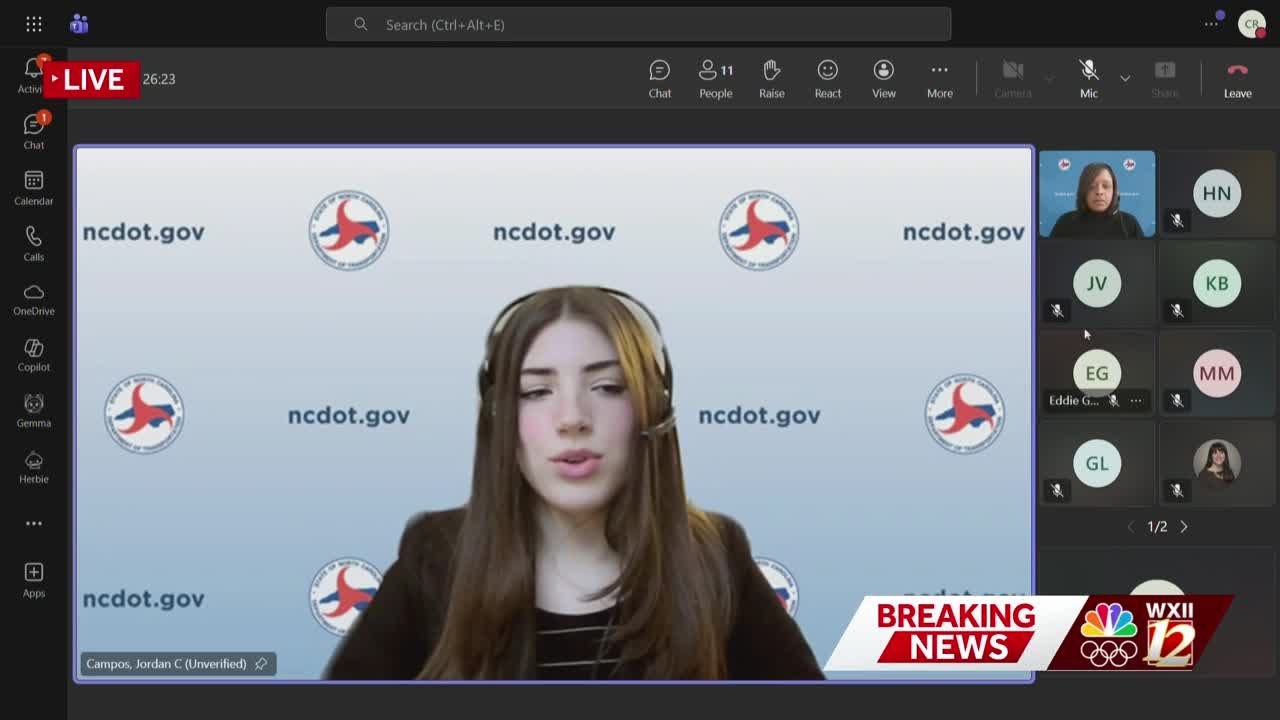This screenshot has height=720, width=1280.
Task: Go to next participants page
Action: [1184, 526]
